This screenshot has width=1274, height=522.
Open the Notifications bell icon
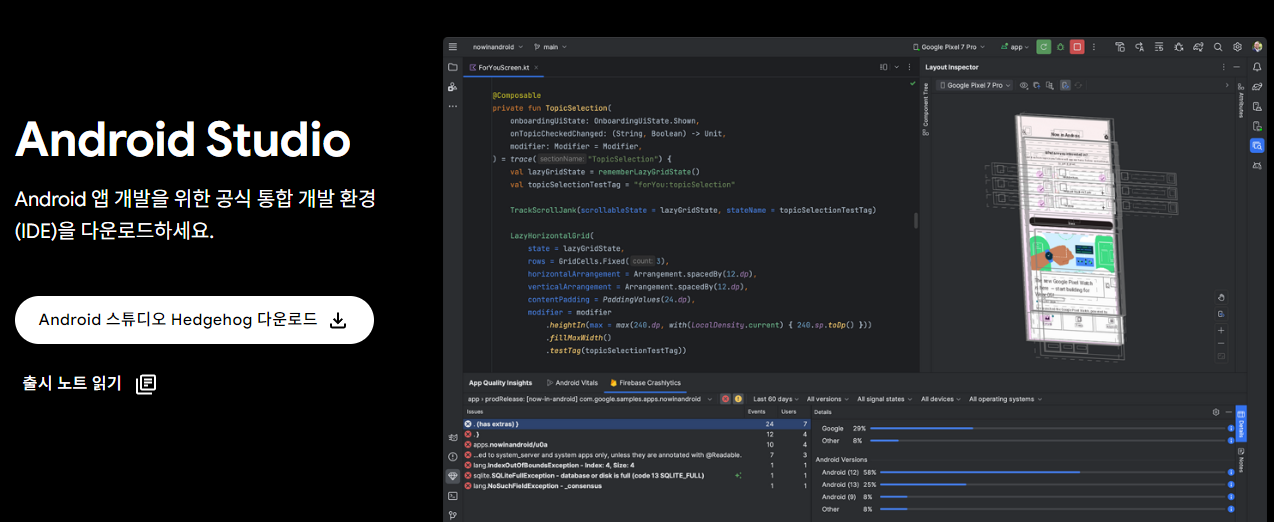click(1257, 67)
